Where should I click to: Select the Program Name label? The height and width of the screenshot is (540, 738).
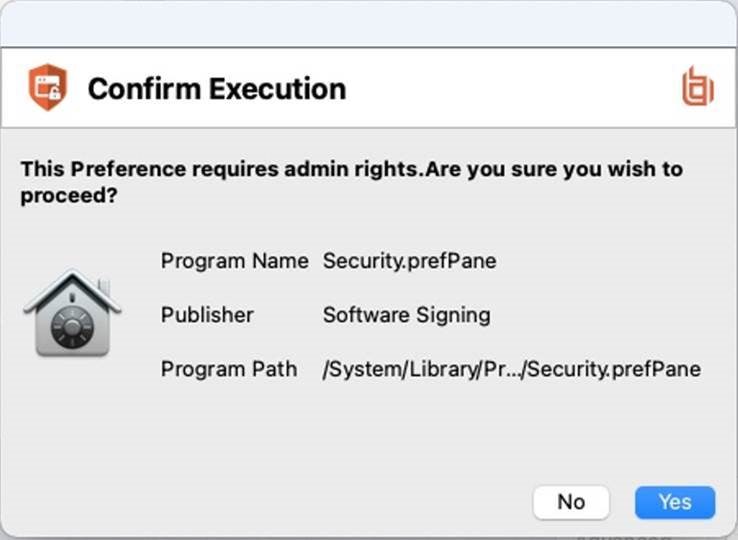click(x=234, y=261)
